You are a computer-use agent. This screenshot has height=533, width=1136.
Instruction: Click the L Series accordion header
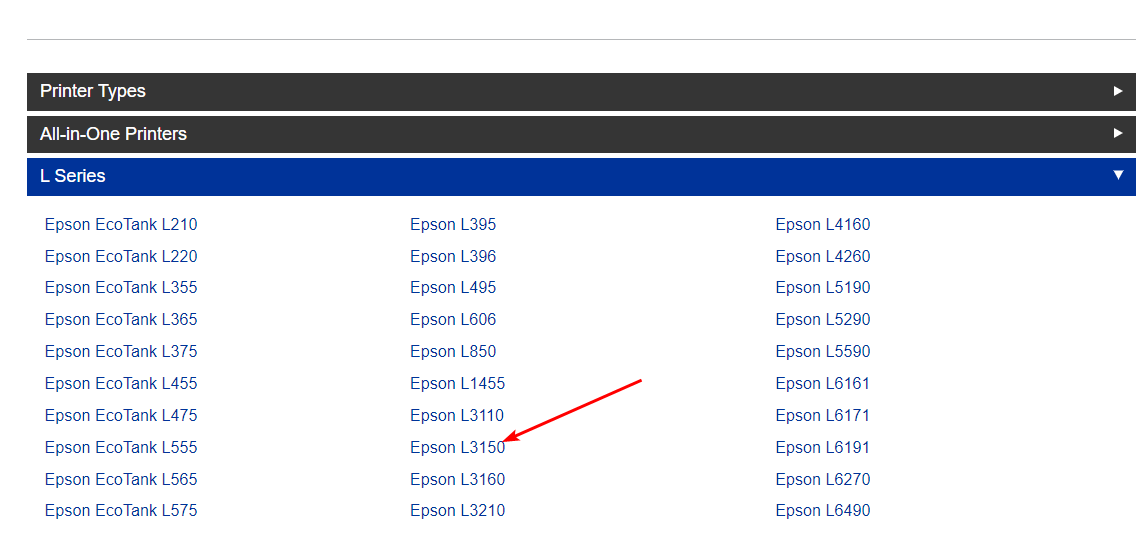tap(581, 176)
